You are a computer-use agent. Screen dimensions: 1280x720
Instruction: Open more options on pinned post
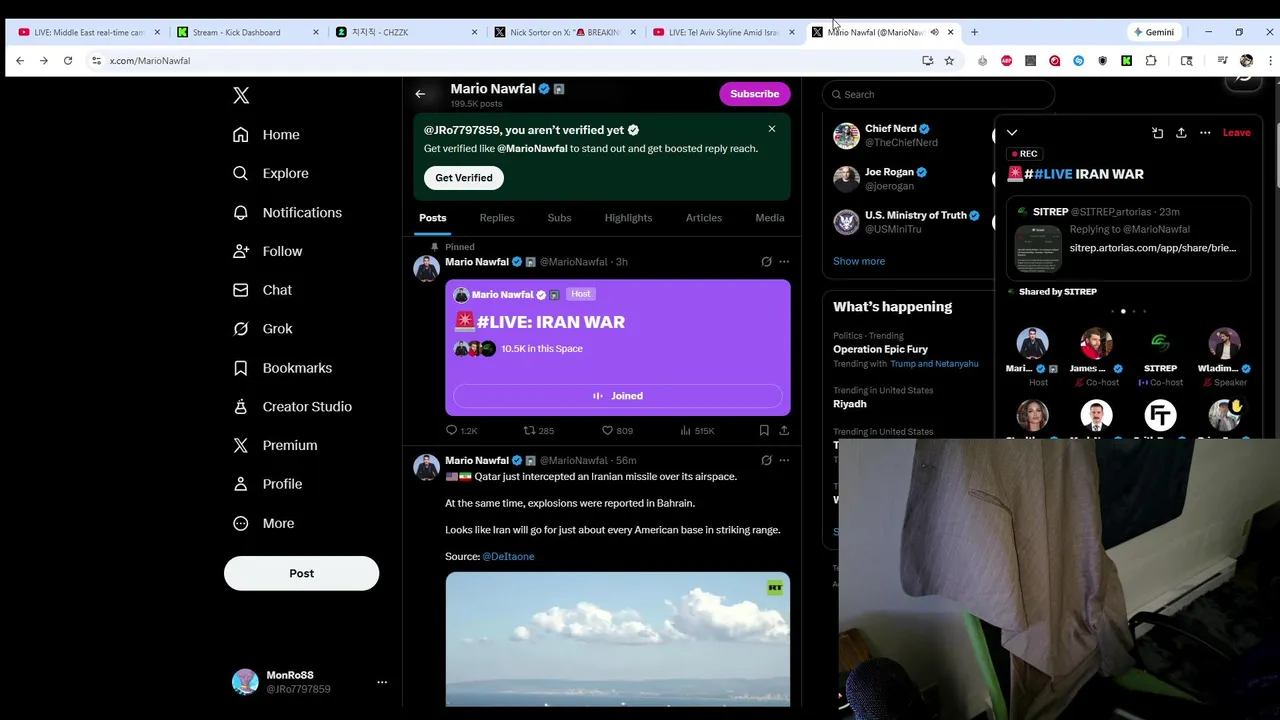point(784,262)
